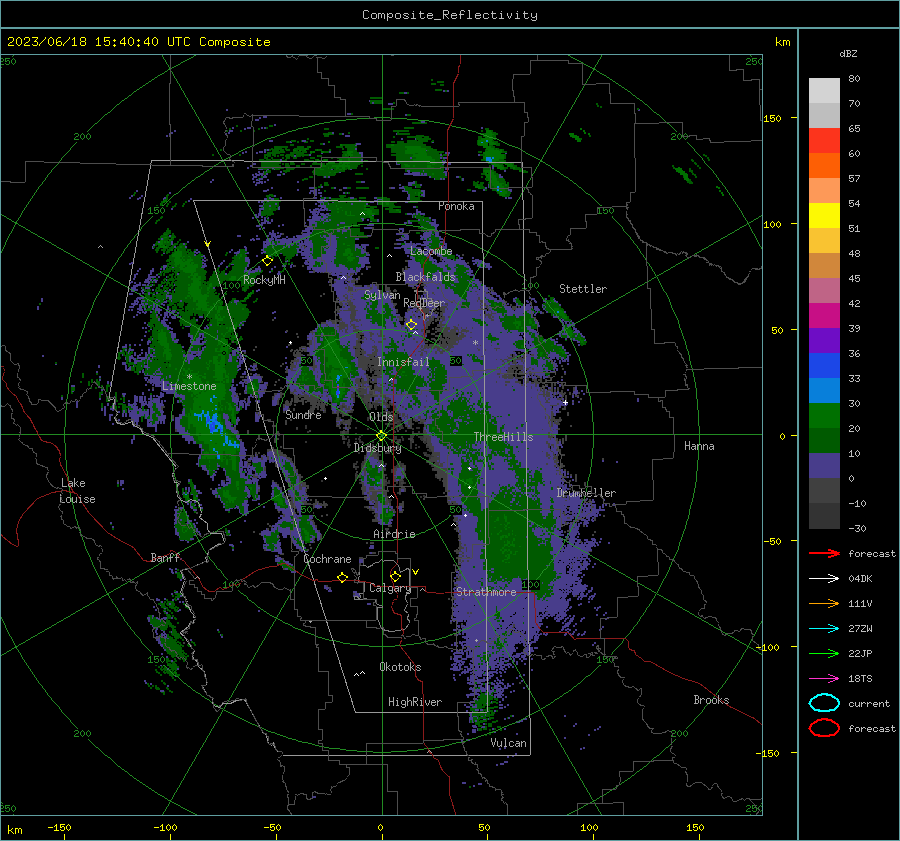The image size is (900, 841).
Task: Click the -30 dBZ scale value
Action: tap(857, 528)
